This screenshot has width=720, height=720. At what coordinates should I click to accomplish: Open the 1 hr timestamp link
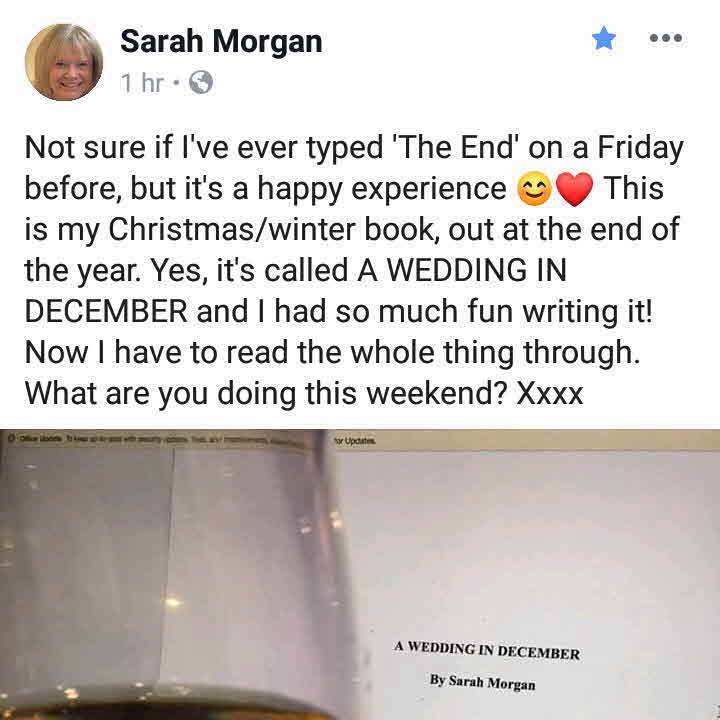pos(142,83)
